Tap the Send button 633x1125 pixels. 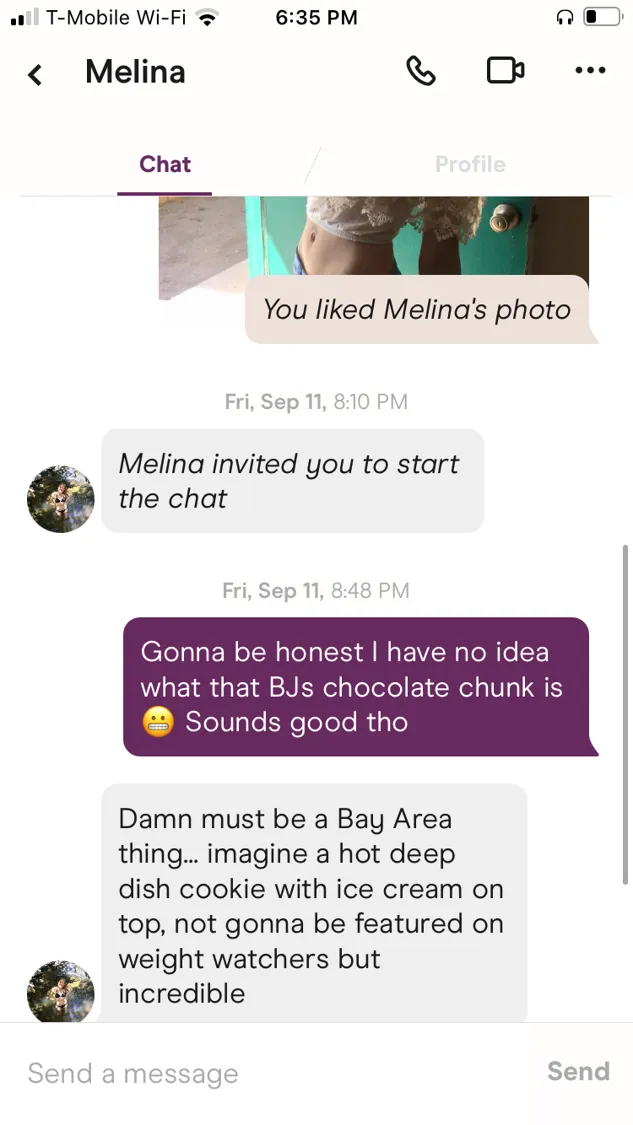(578, 1071)
